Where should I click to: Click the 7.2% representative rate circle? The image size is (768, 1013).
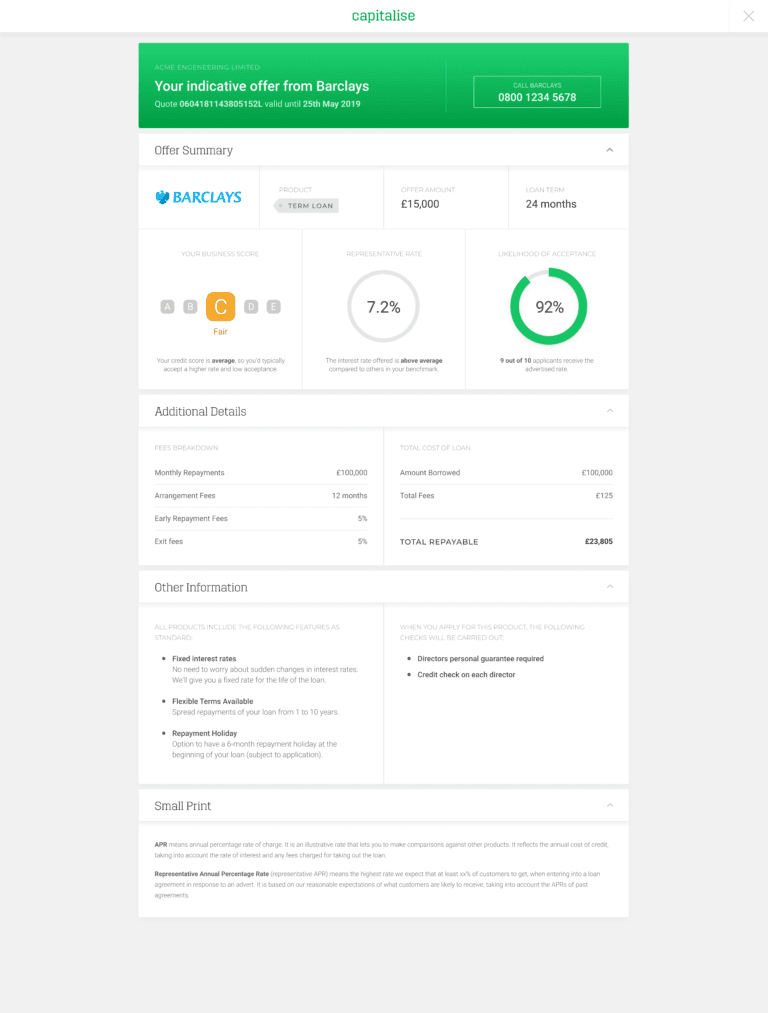(384, 307)
